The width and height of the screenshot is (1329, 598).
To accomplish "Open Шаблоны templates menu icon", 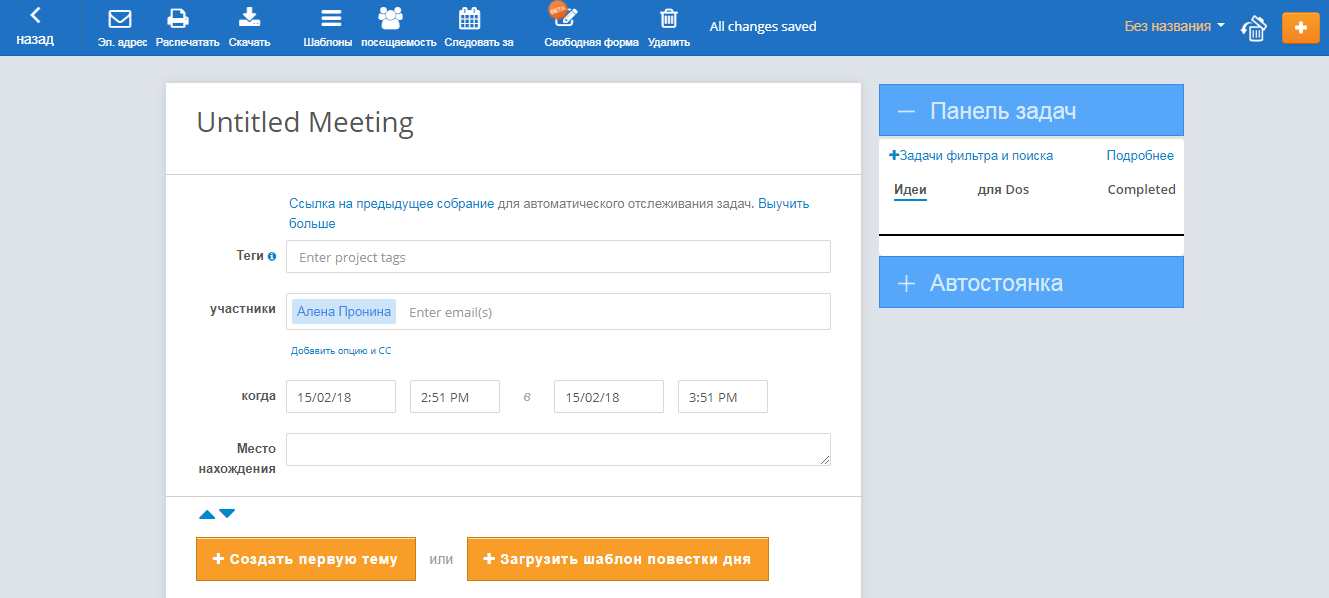I will (x=331, y=18).
